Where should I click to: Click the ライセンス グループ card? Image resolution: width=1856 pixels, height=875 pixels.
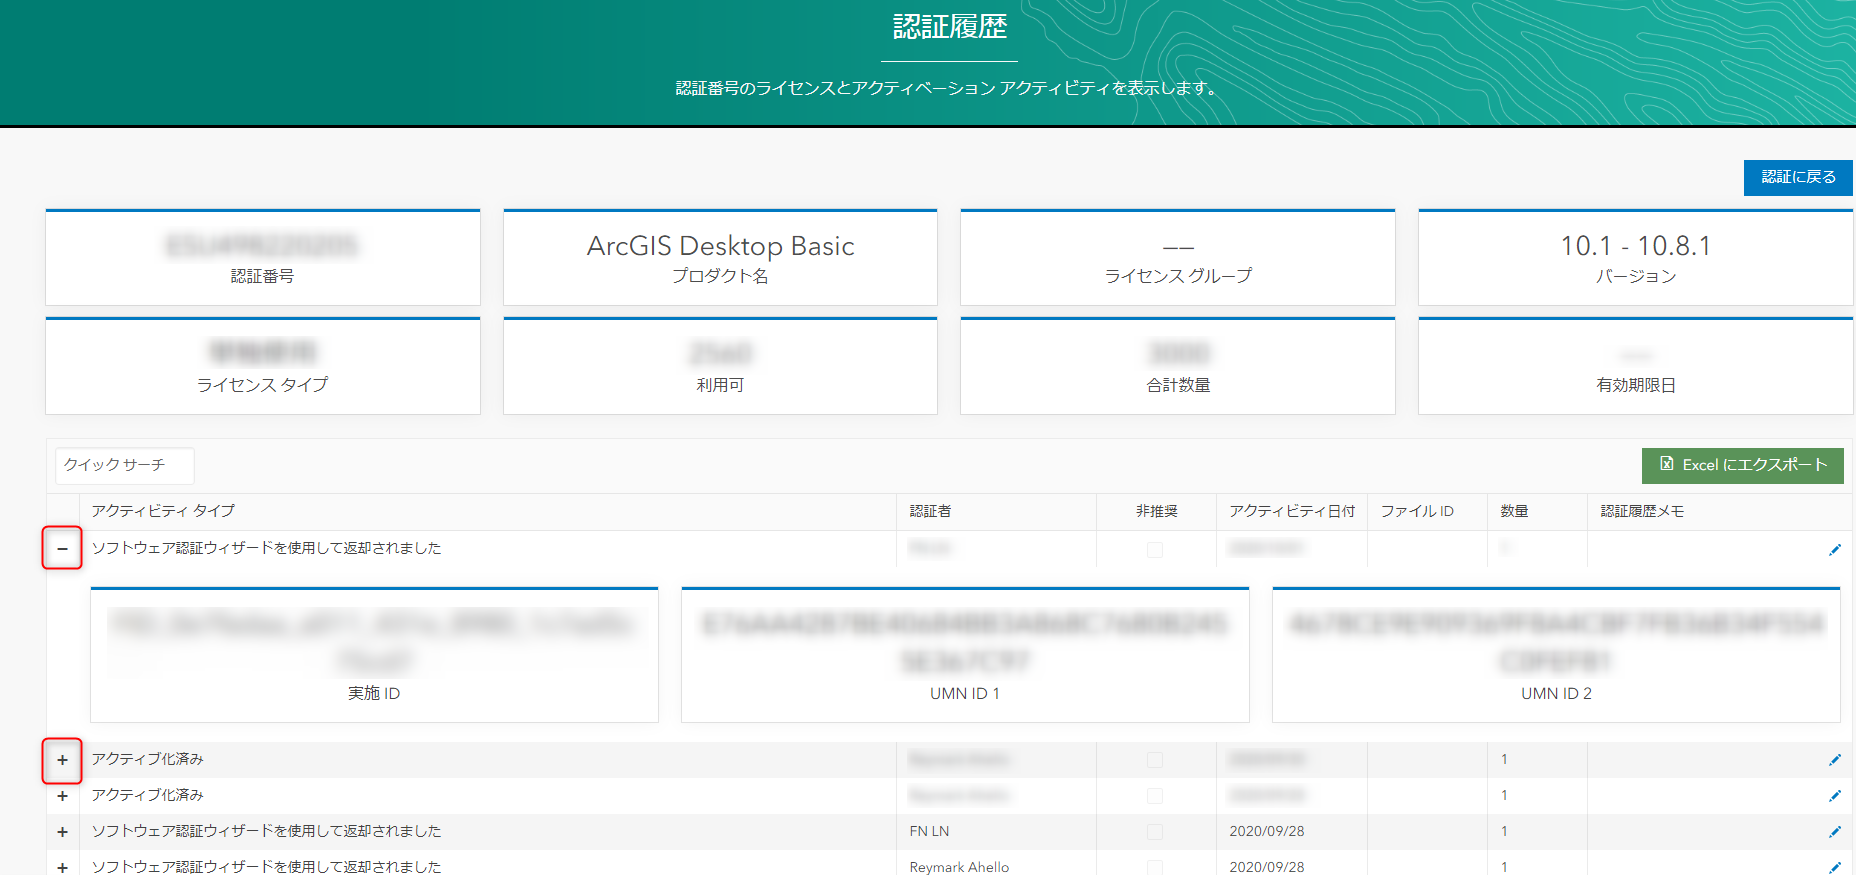1178,257
